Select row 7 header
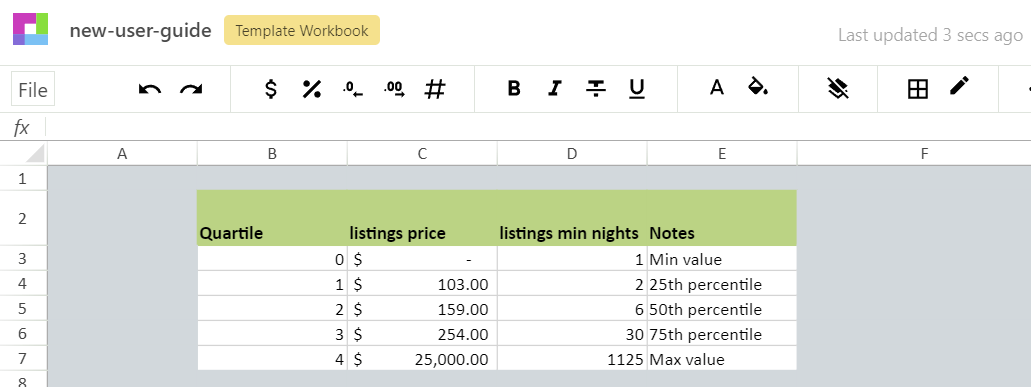Image resolution: width=1031 pixels, height=387 pixels. [x=23, y=359]
